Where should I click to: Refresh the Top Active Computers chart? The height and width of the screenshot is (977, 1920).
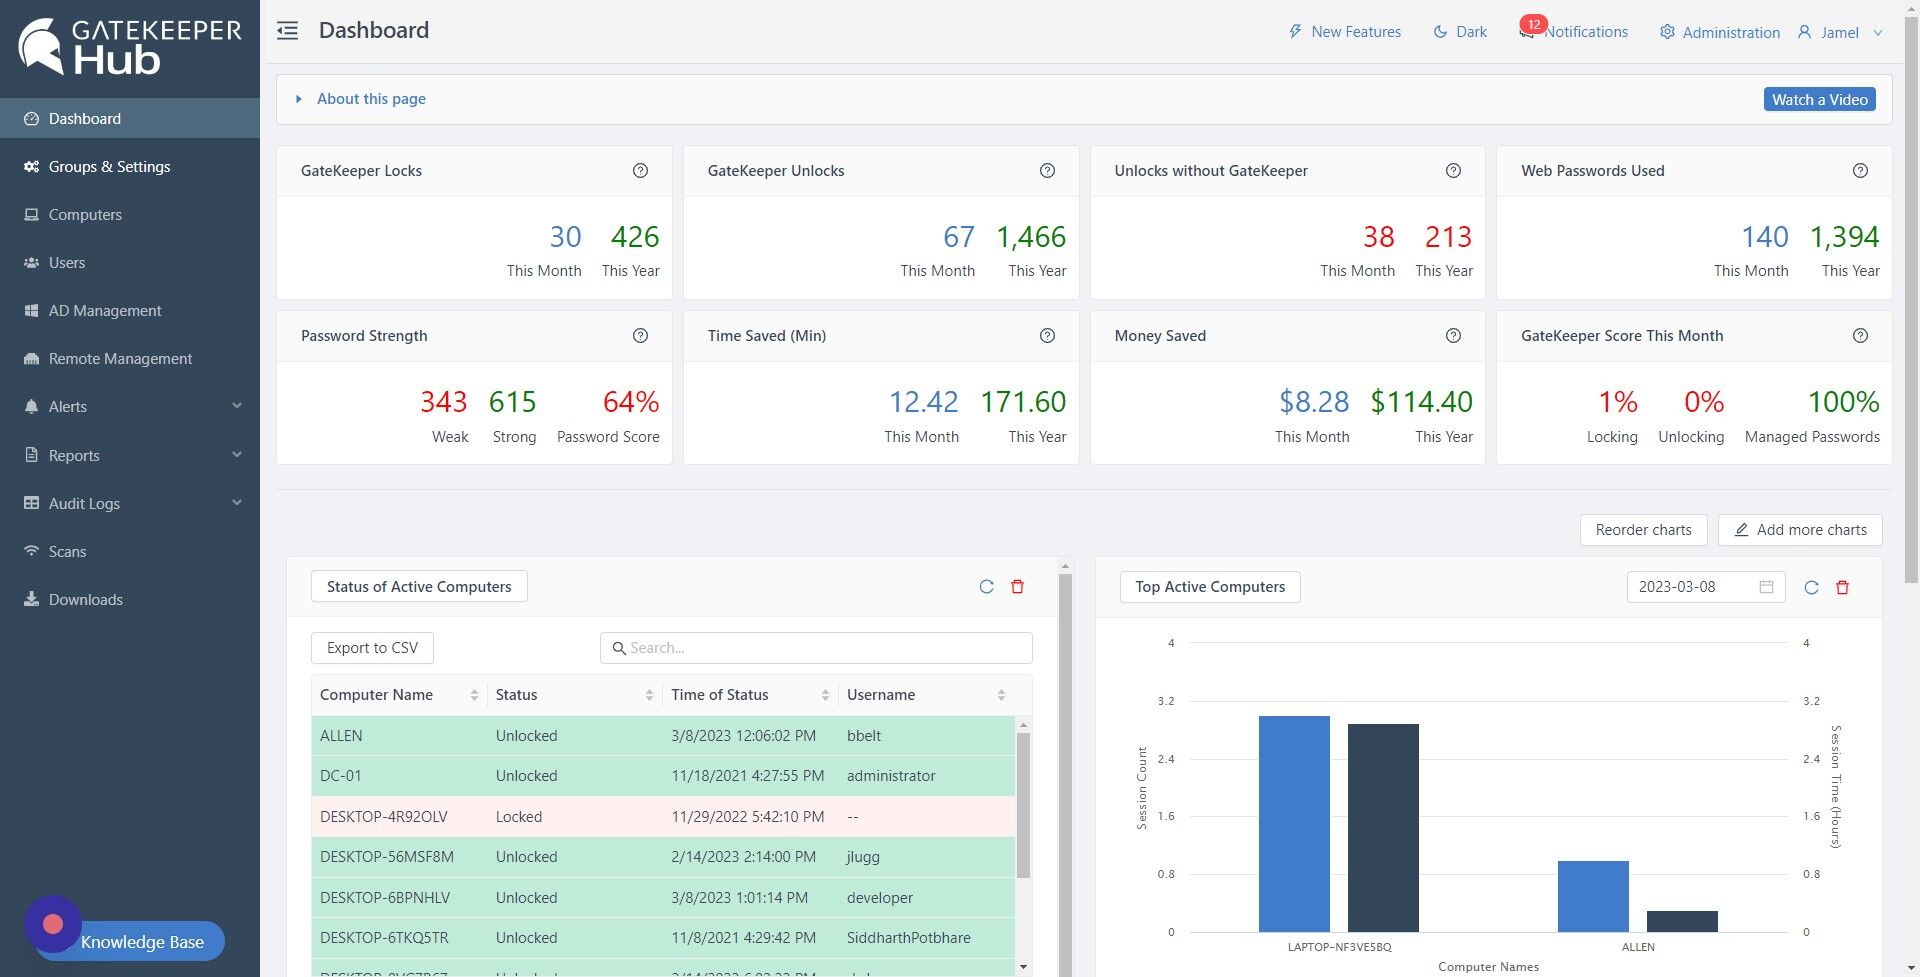click(x=1811, y=588)
